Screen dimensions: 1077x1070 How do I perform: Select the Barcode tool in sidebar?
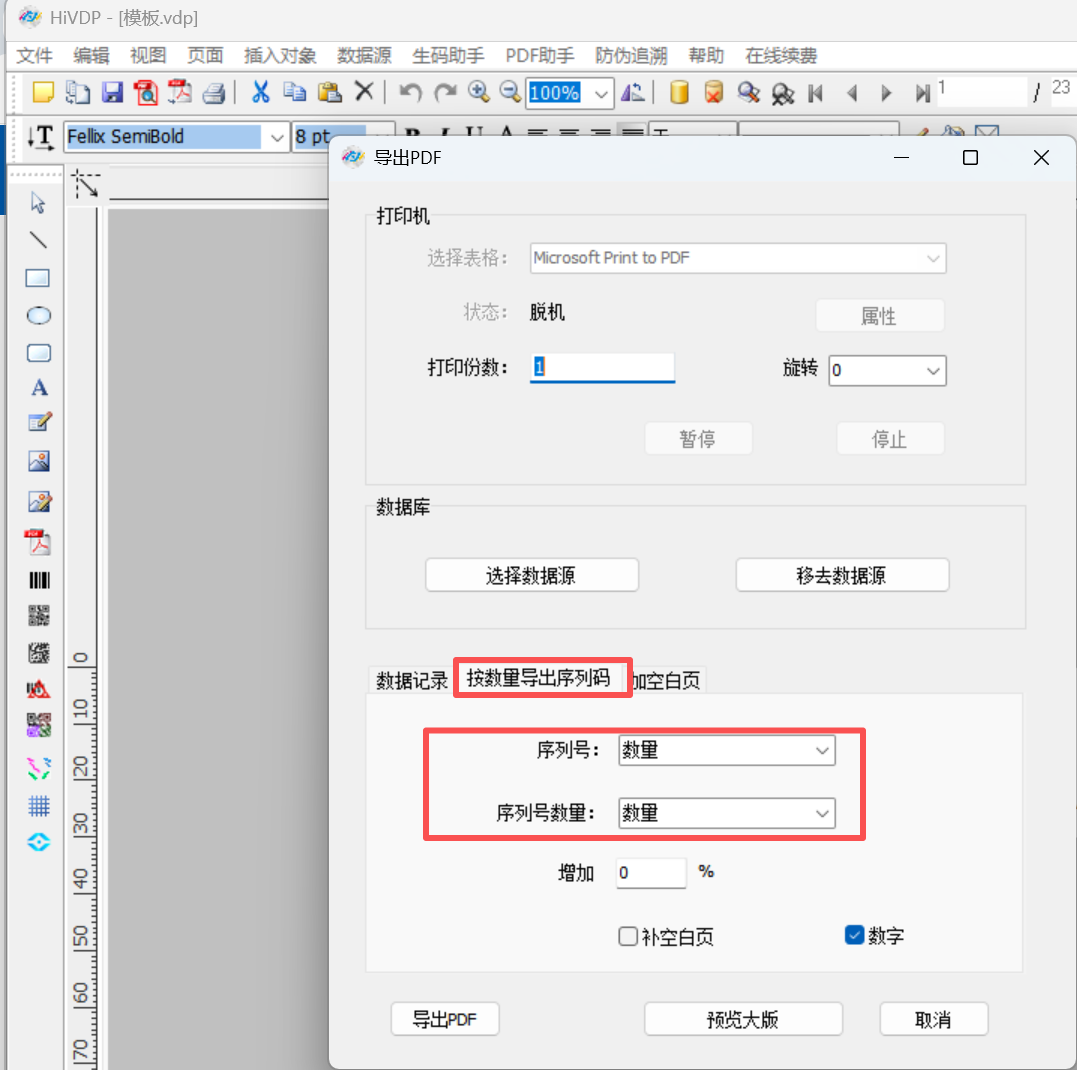(39, 580)
